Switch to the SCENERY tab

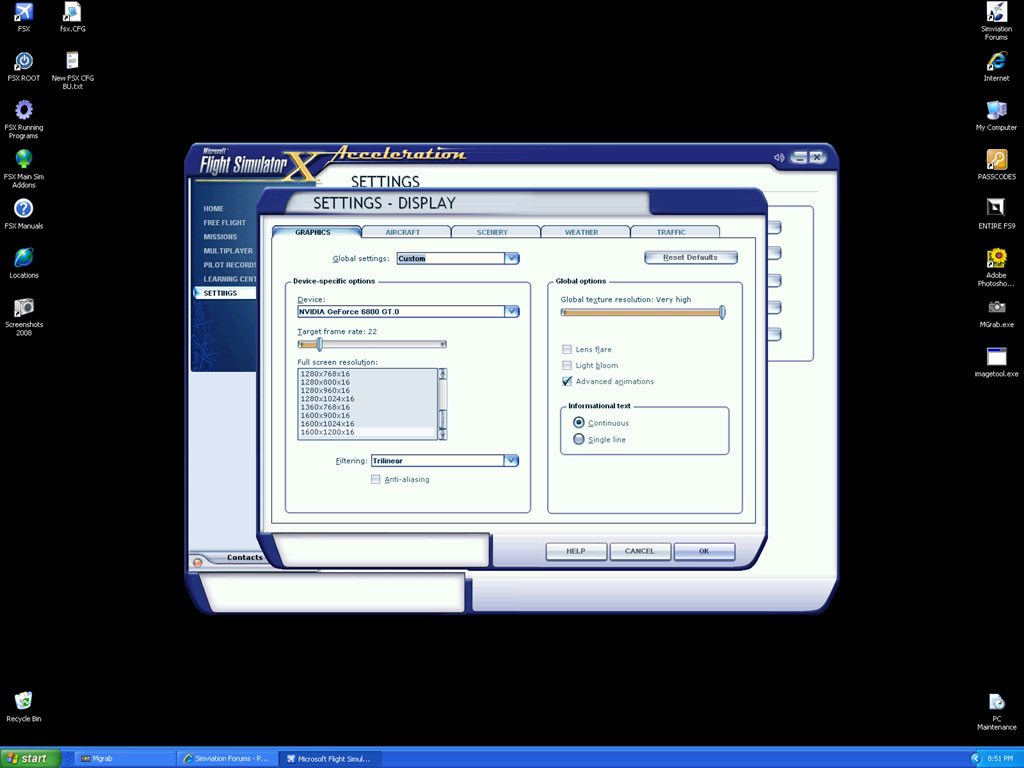pyautogui.click(x=494, y=232)
